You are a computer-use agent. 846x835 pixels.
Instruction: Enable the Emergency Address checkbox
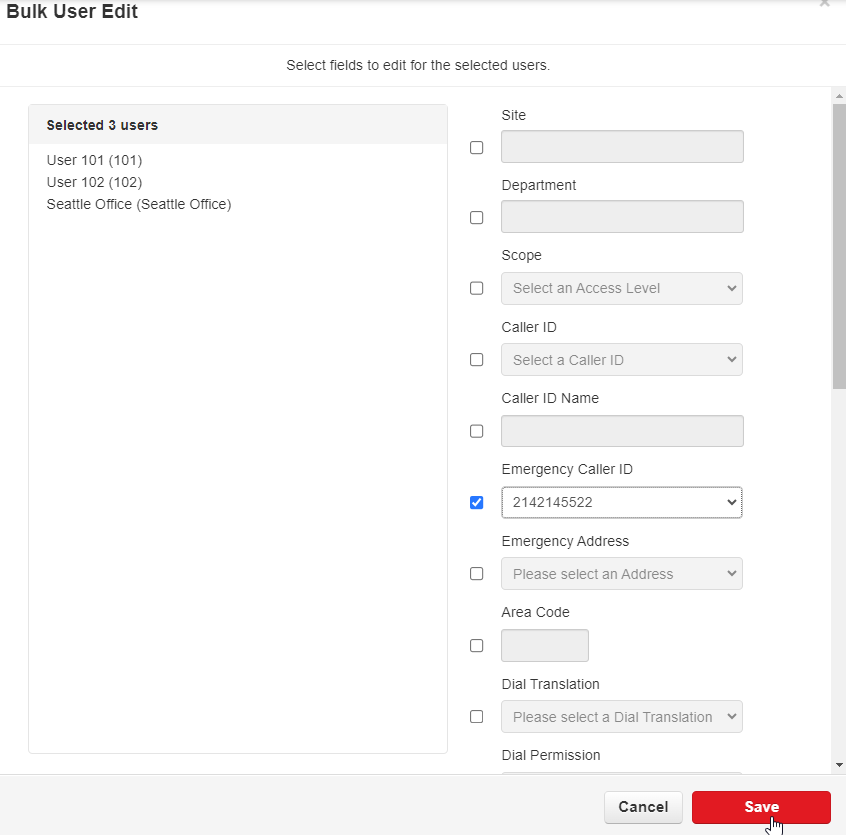(477, 574)
